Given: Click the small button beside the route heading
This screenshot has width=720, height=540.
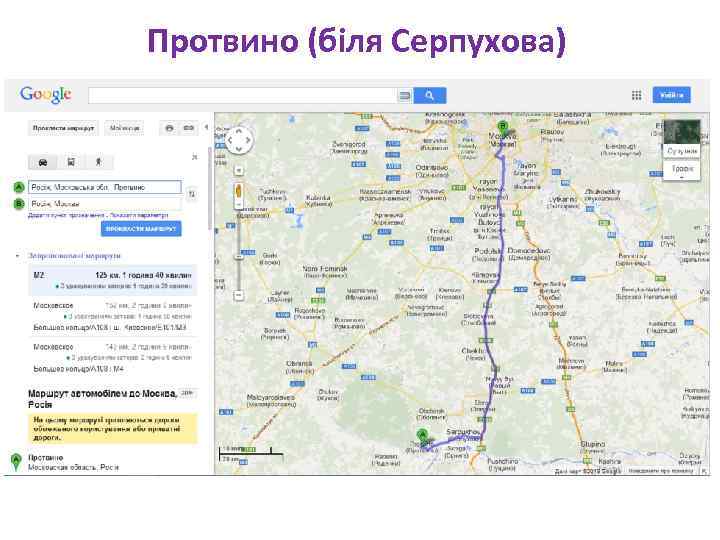Looking at the screenshot, I should tap(187, 393).
